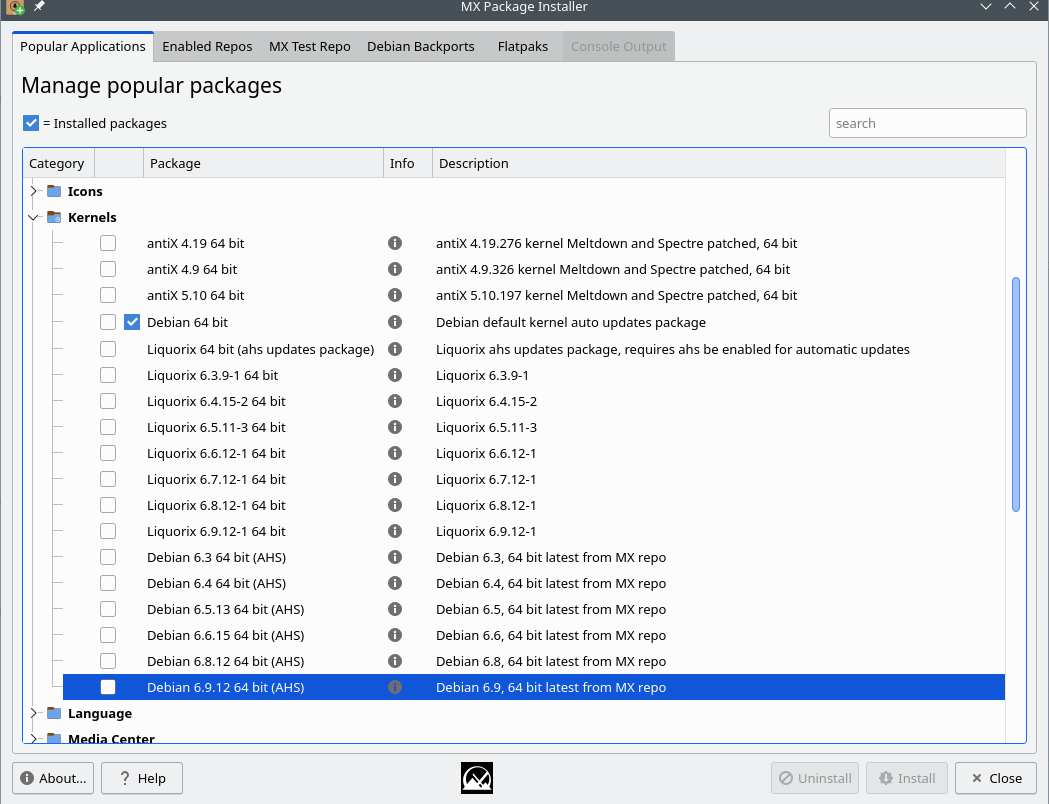Click the pin window icon in title bar

pyautogui.click(x=39, y=6)
